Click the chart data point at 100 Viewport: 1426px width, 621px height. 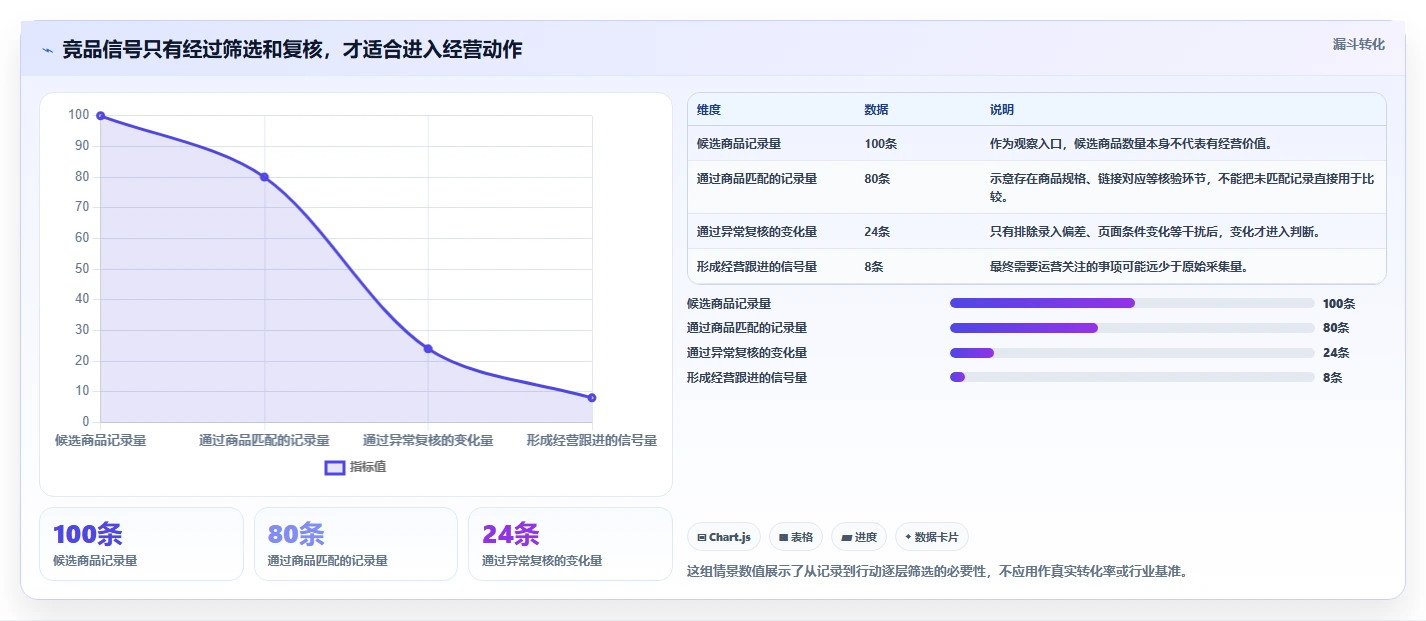101,116
